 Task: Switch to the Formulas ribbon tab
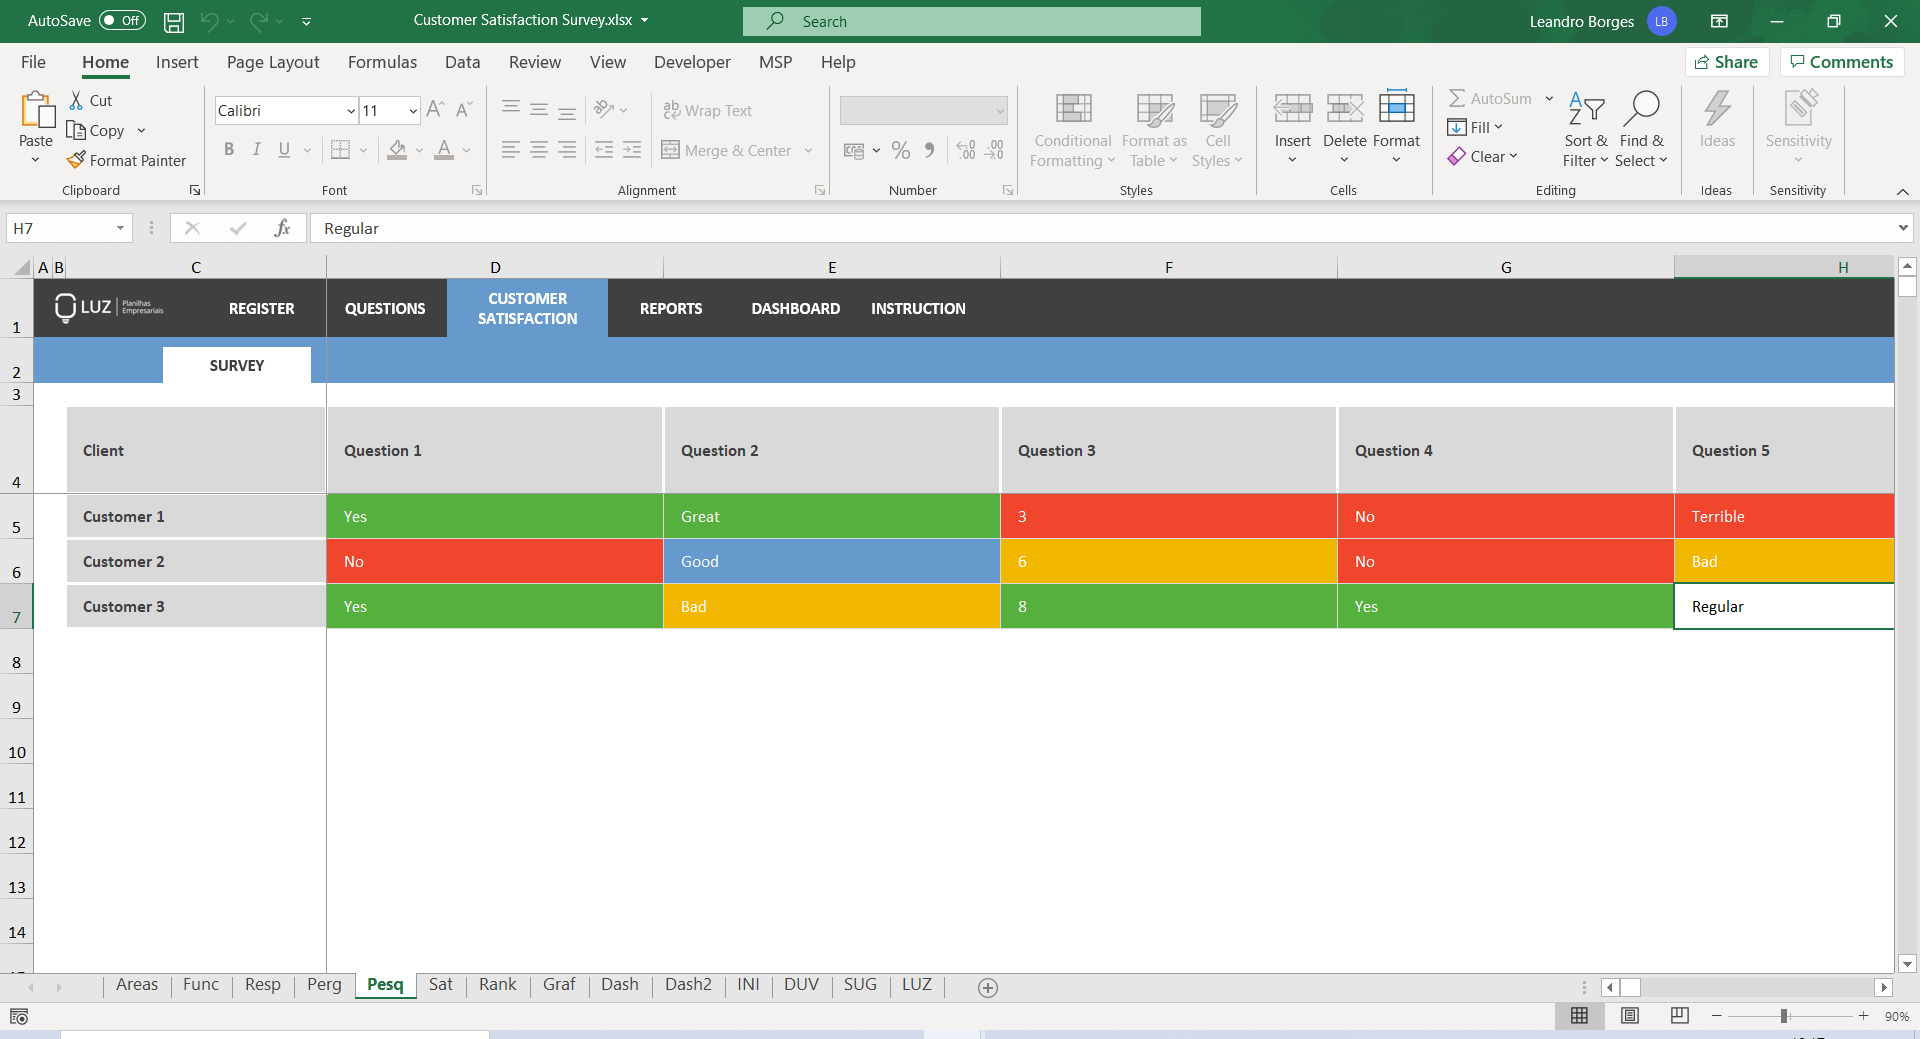point(382,62)
